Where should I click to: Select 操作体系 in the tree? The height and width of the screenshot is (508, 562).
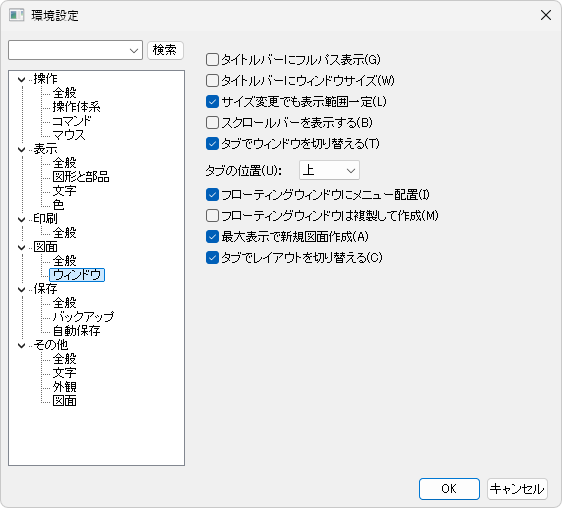[77, 107]
